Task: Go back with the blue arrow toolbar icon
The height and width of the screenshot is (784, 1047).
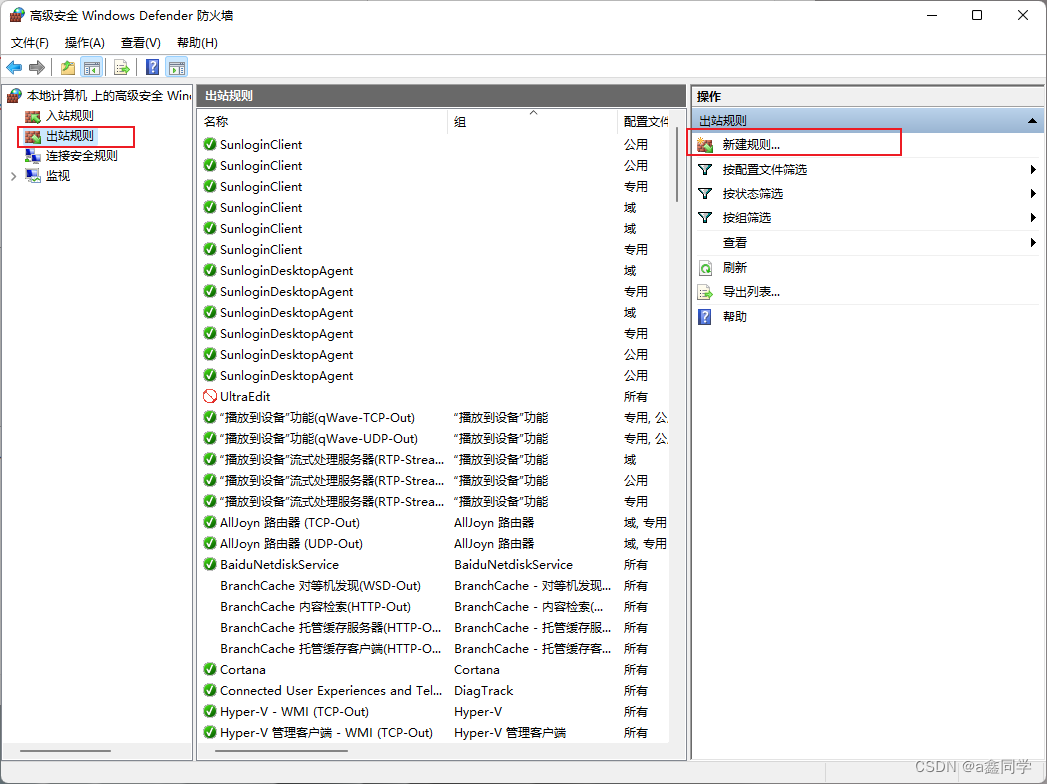Action: pos(14,67)
